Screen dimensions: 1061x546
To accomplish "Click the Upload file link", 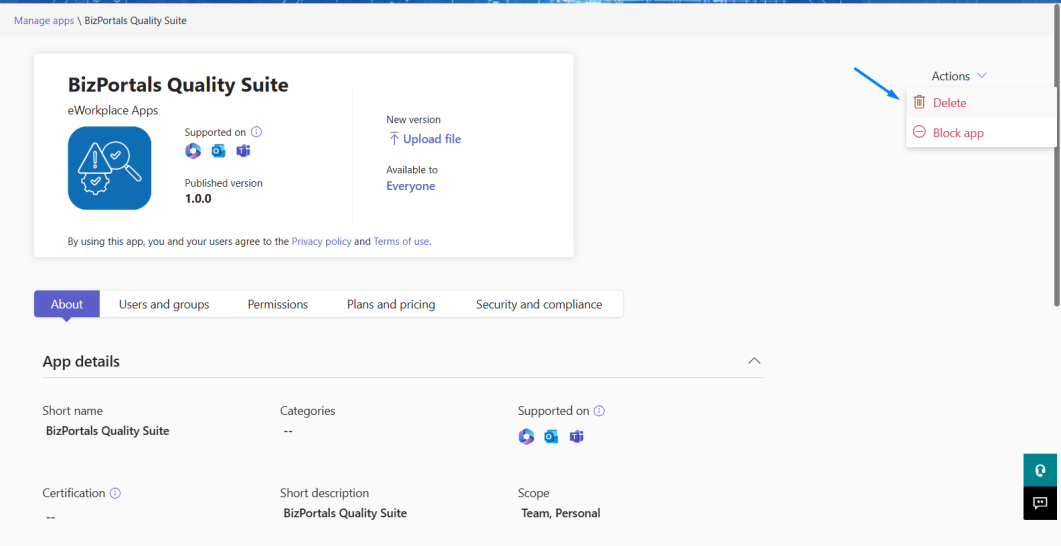I will click(432, 139).
